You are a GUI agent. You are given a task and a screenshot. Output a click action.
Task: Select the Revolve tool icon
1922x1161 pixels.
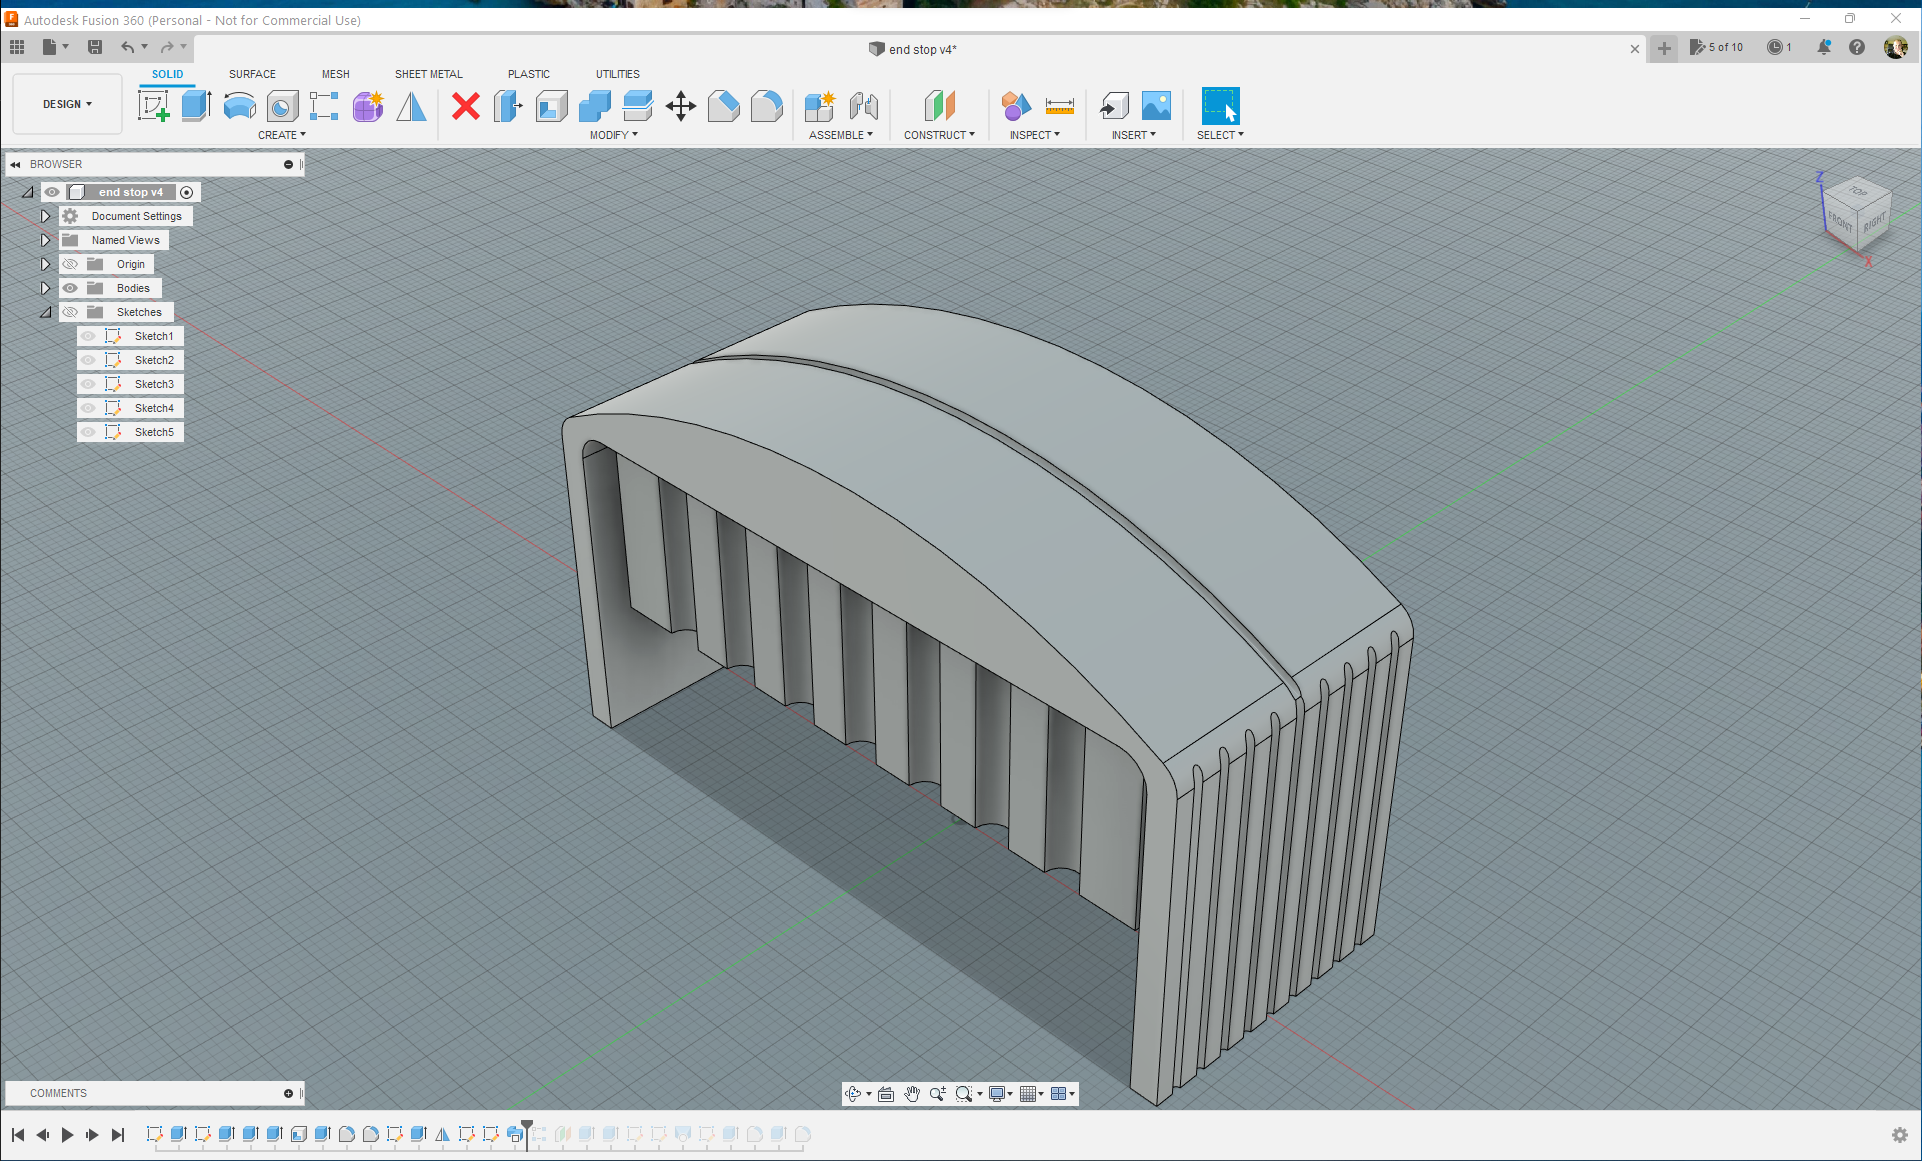[x=239, y=107]
